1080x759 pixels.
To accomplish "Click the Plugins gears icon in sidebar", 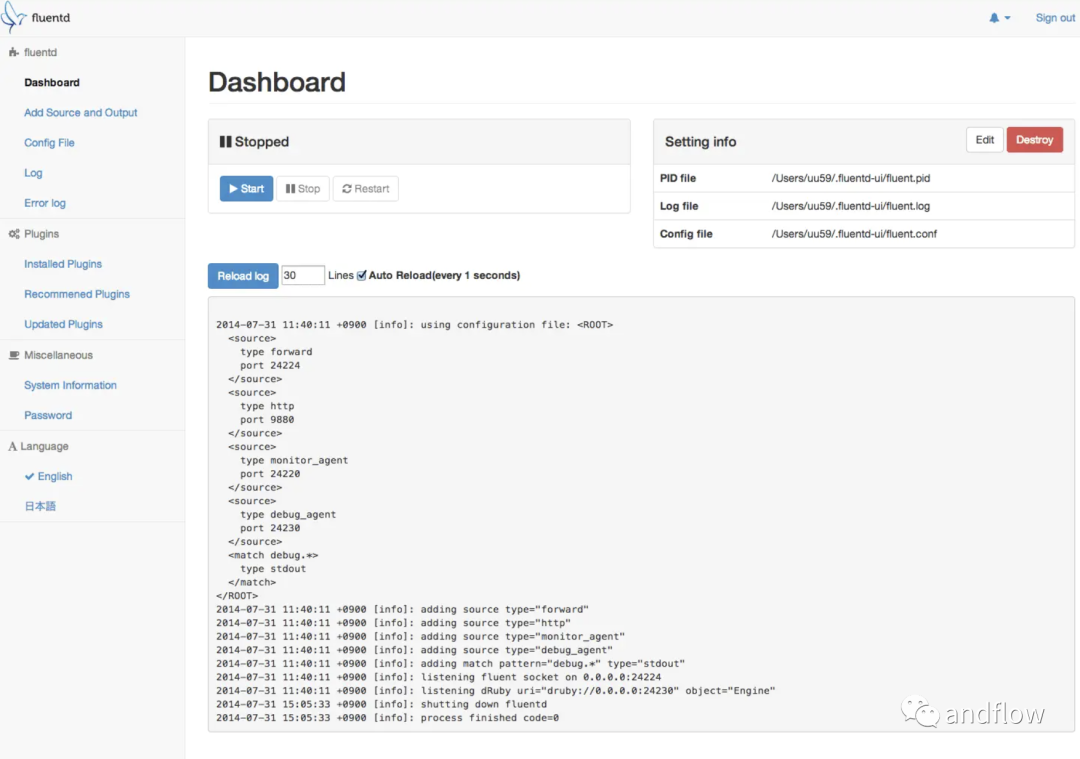I will pos(14,234).
